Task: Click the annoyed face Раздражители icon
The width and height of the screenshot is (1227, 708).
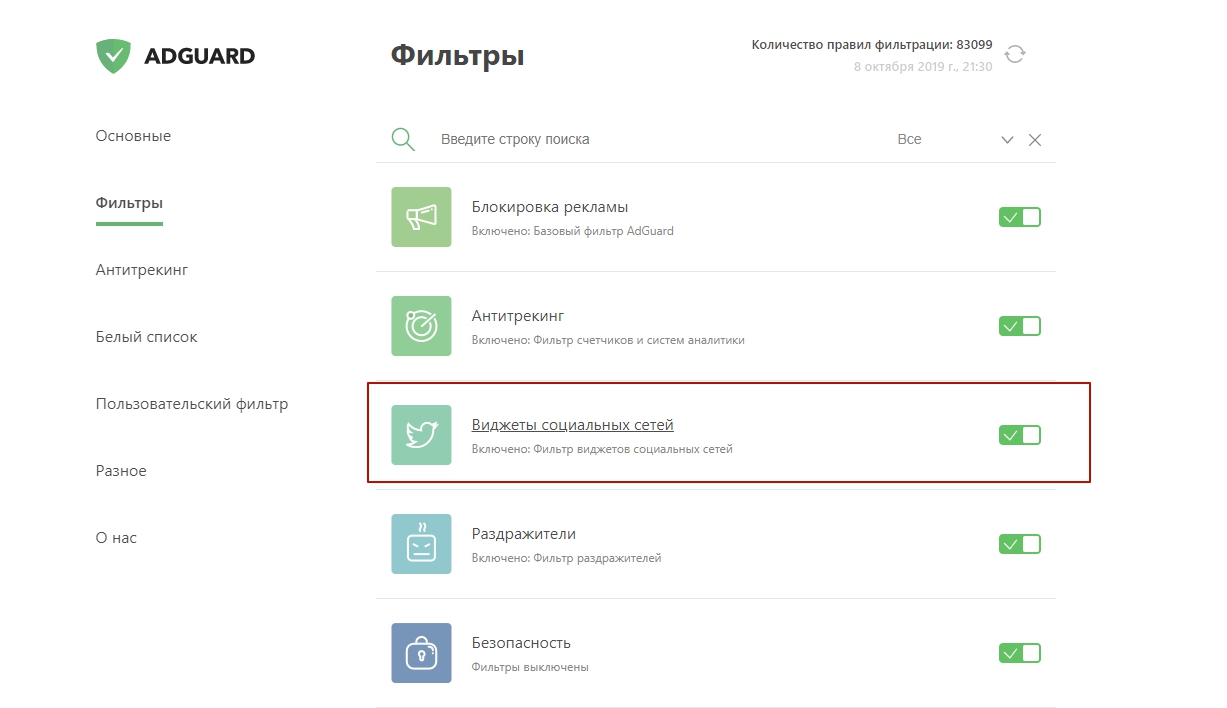Action: coord(421,544)
